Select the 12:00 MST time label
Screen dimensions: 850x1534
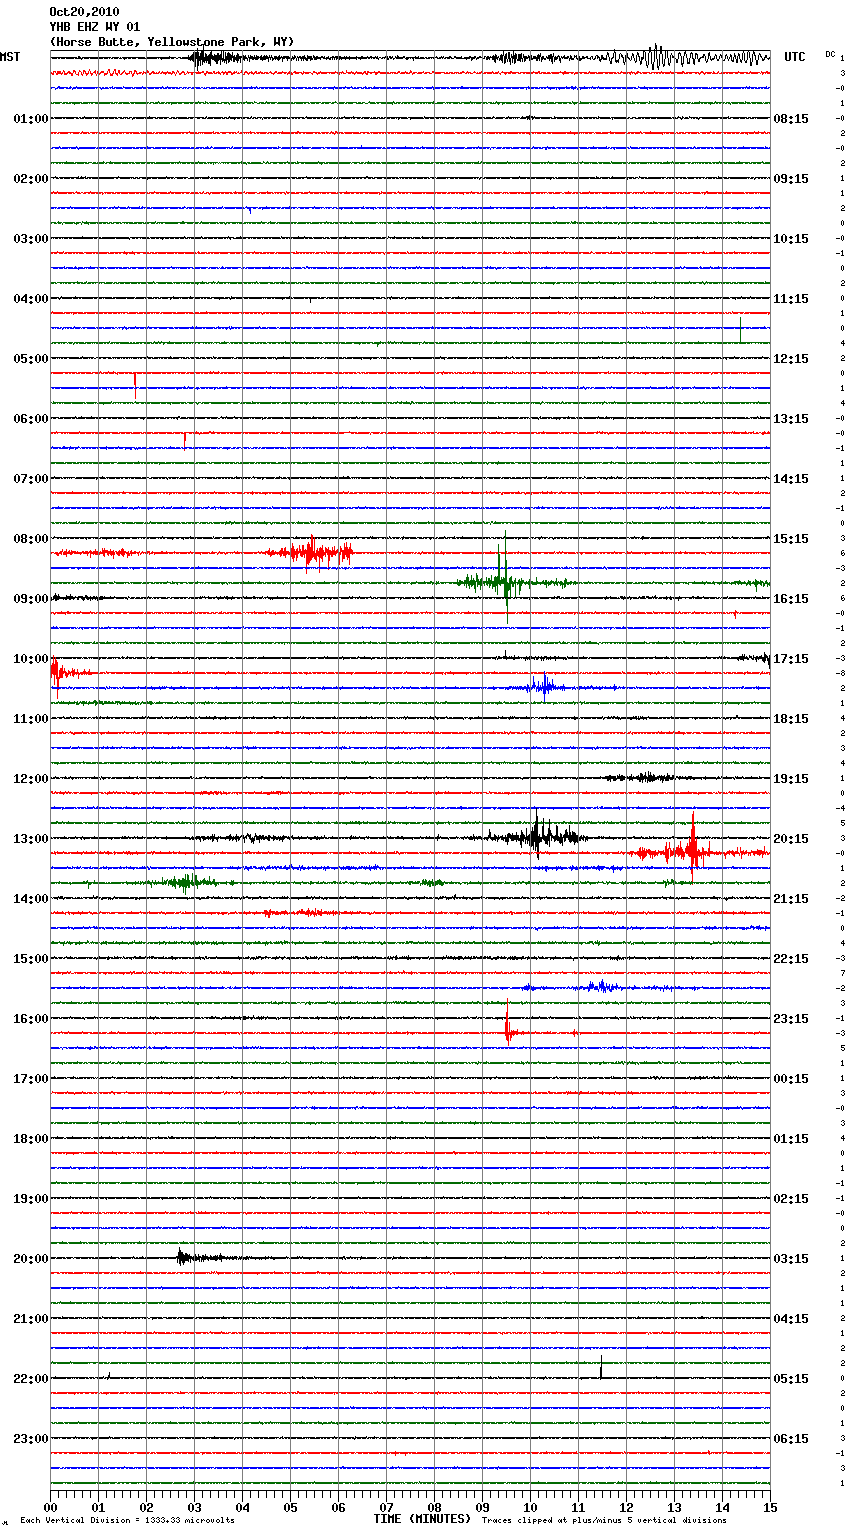click(x=31, y=779)
